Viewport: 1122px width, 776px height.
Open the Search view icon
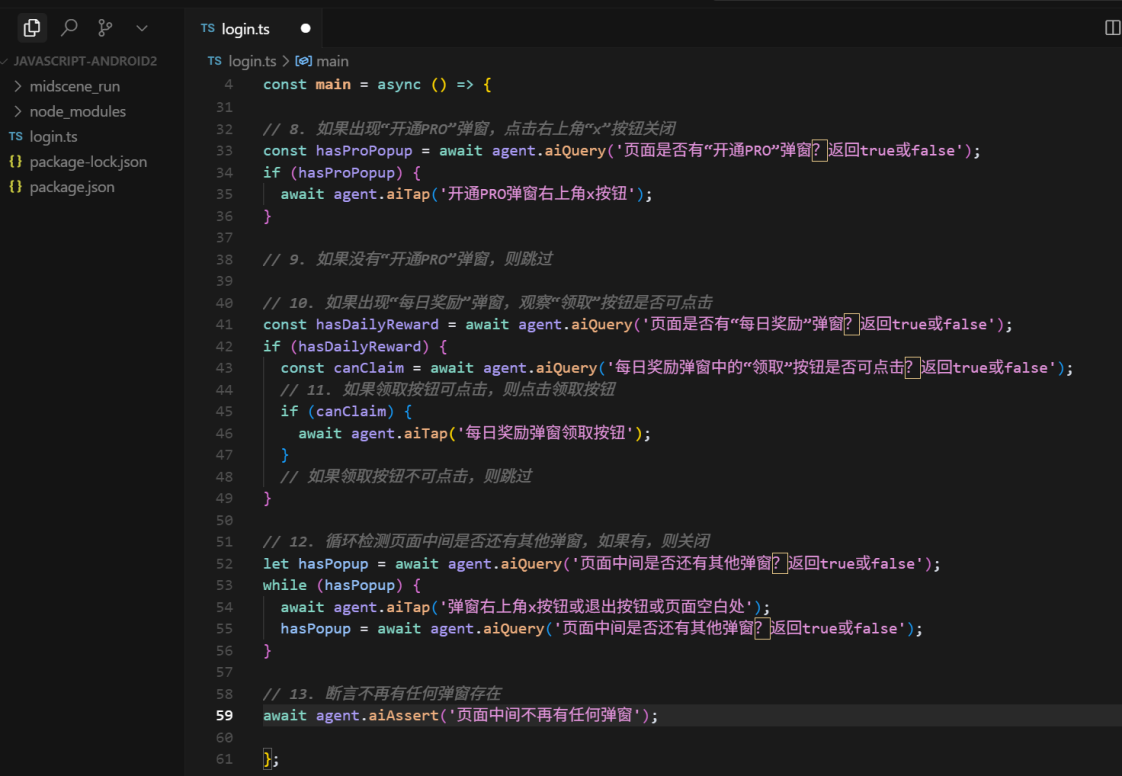coord(69,28)
